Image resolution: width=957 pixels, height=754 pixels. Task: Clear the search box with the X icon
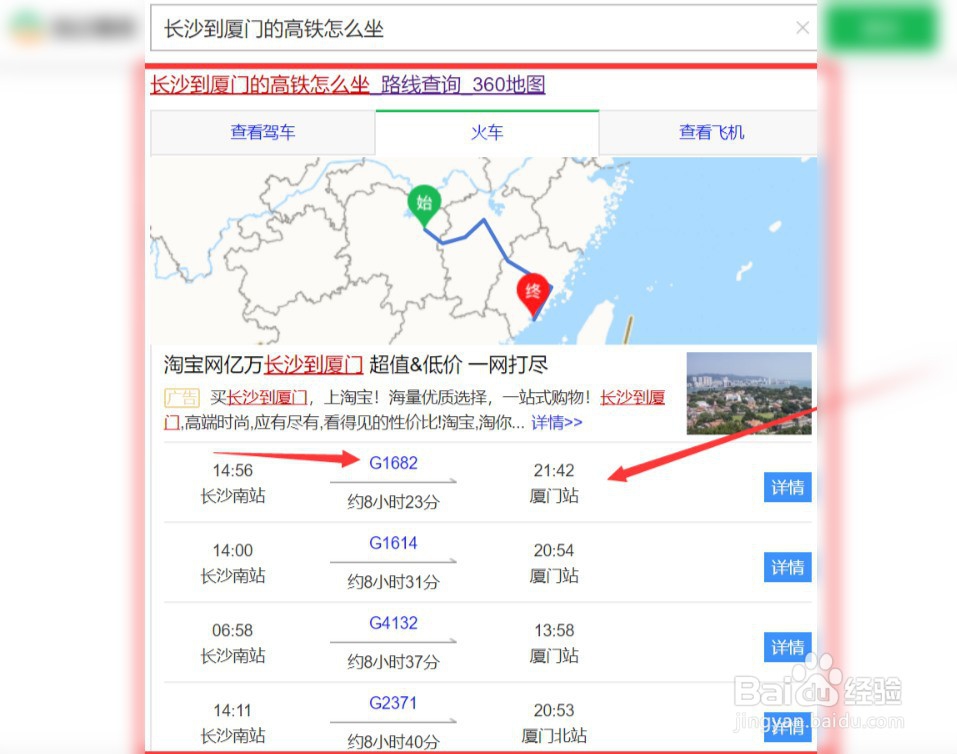[803, 28]
